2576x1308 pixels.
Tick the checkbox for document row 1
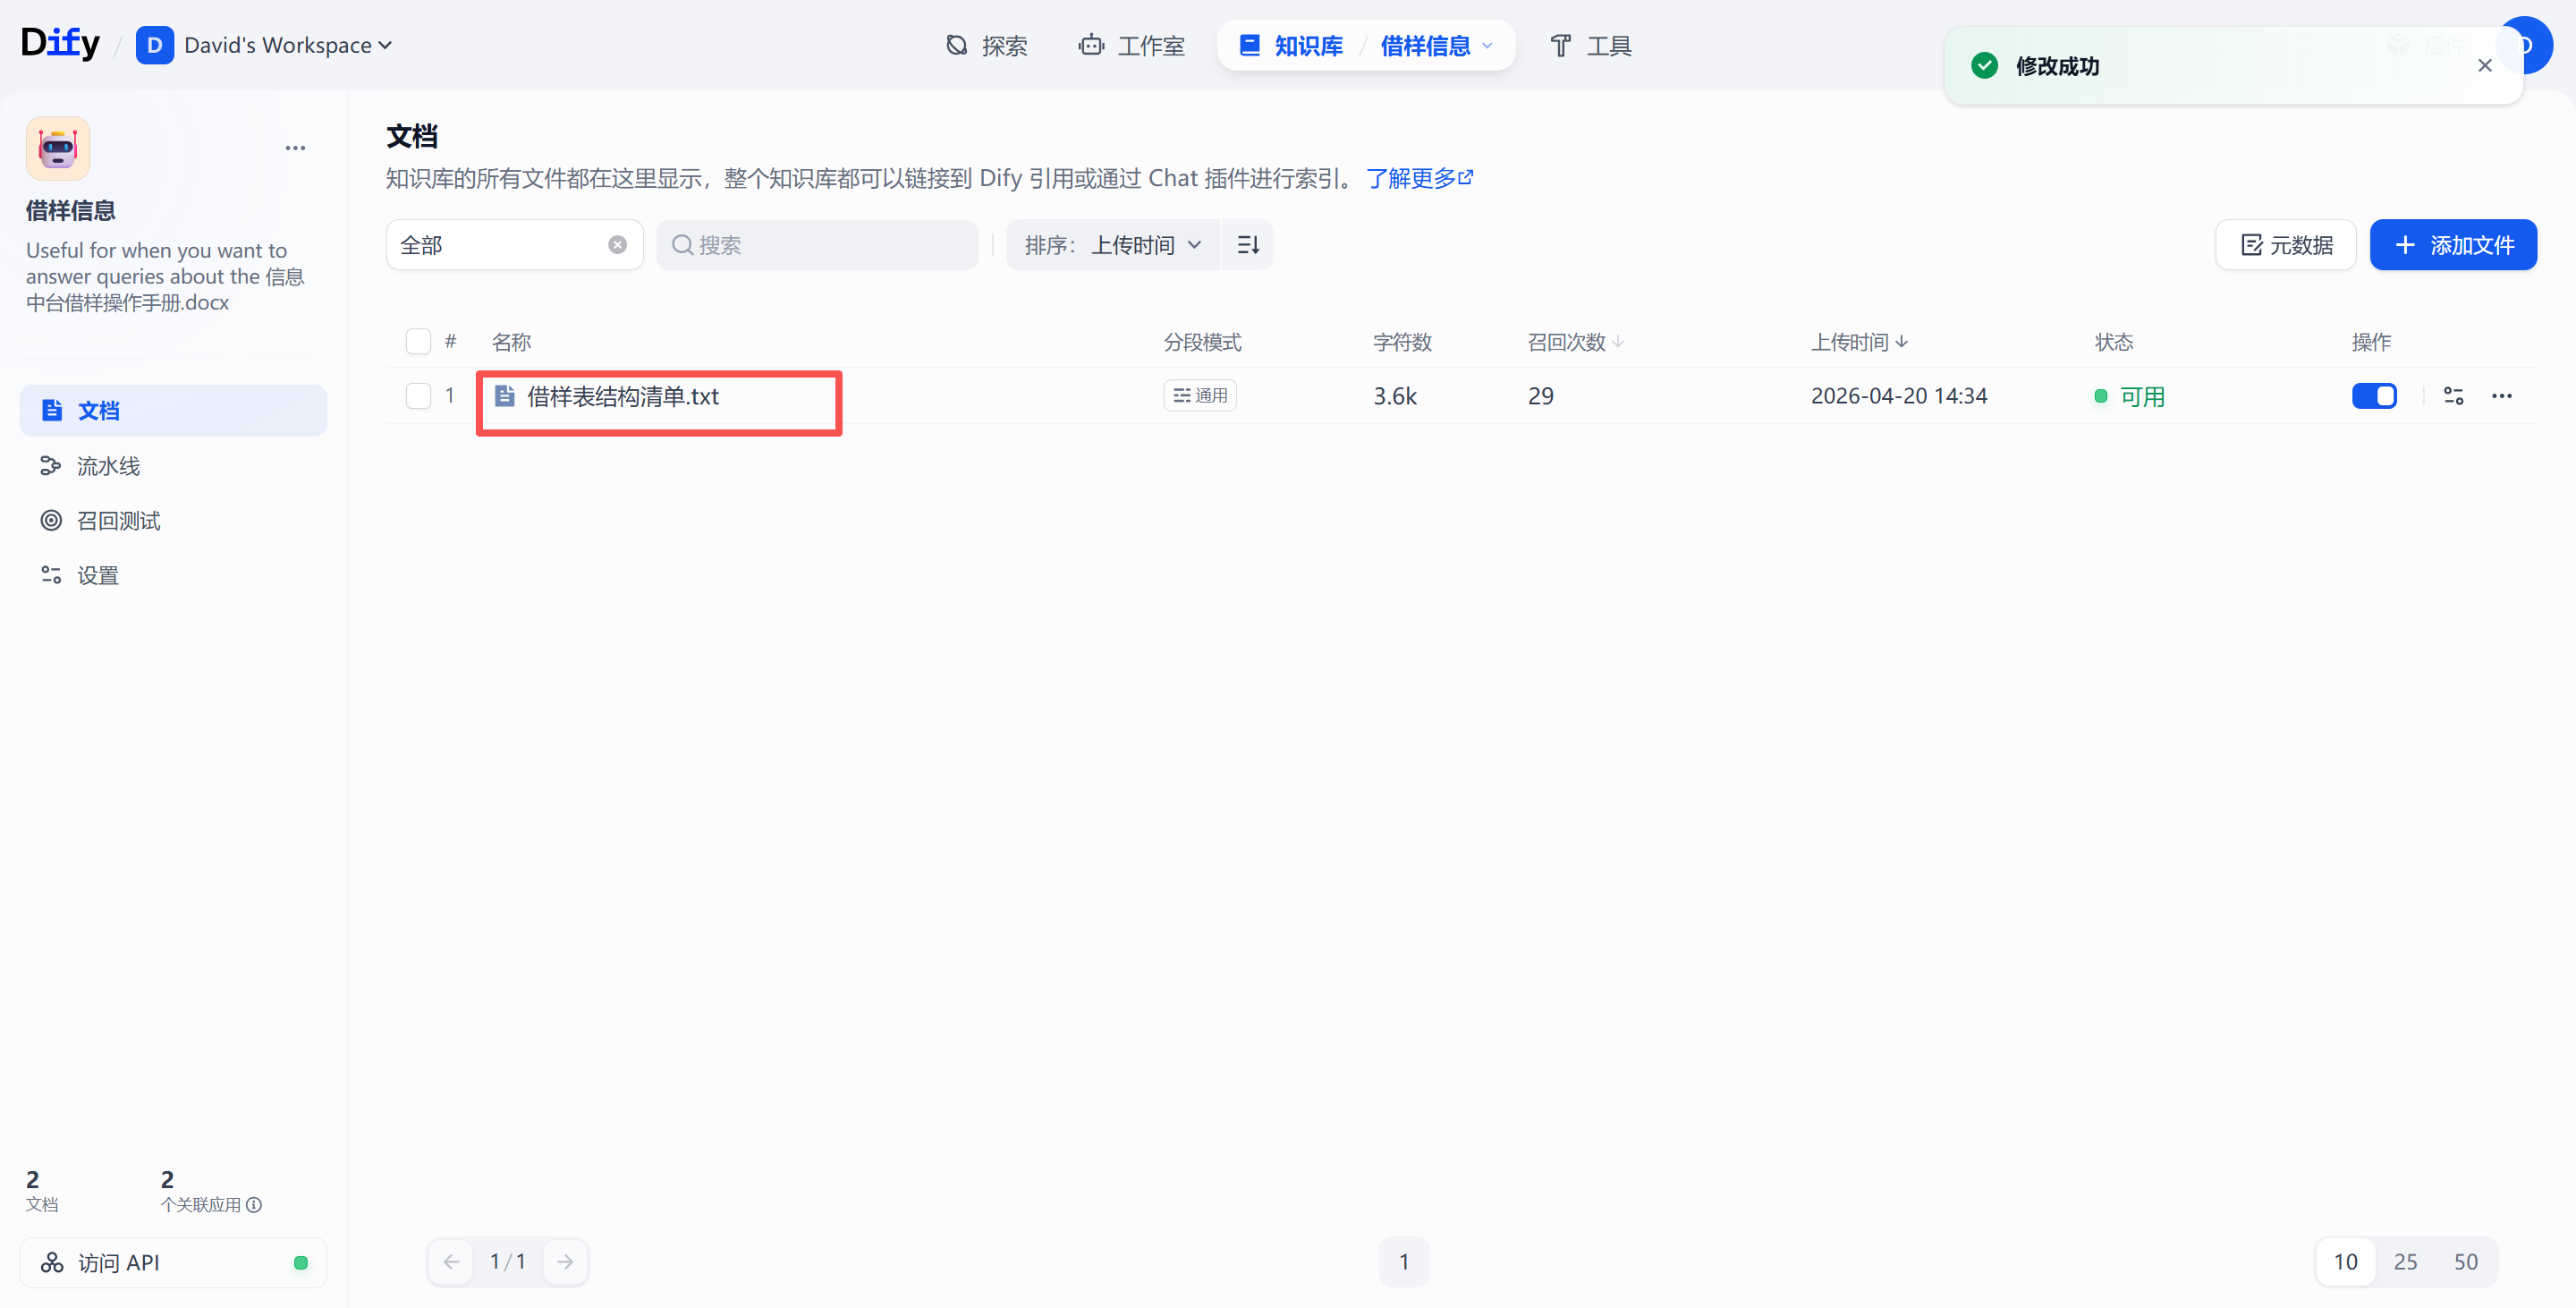point(418,396)
